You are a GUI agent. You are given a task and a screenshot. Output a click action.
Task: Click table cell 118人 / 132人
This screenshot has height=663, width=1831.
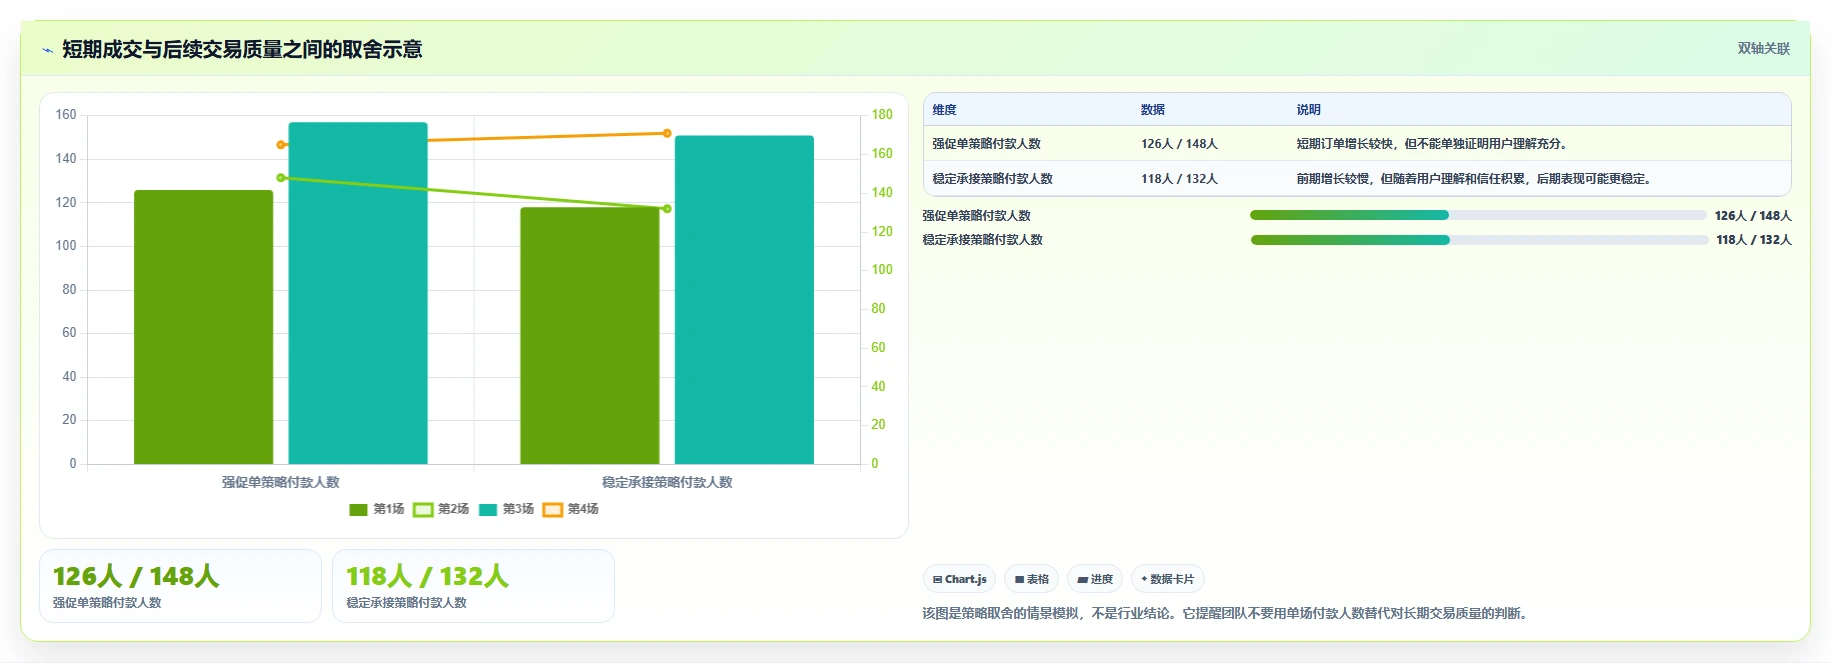[1179, 179]
